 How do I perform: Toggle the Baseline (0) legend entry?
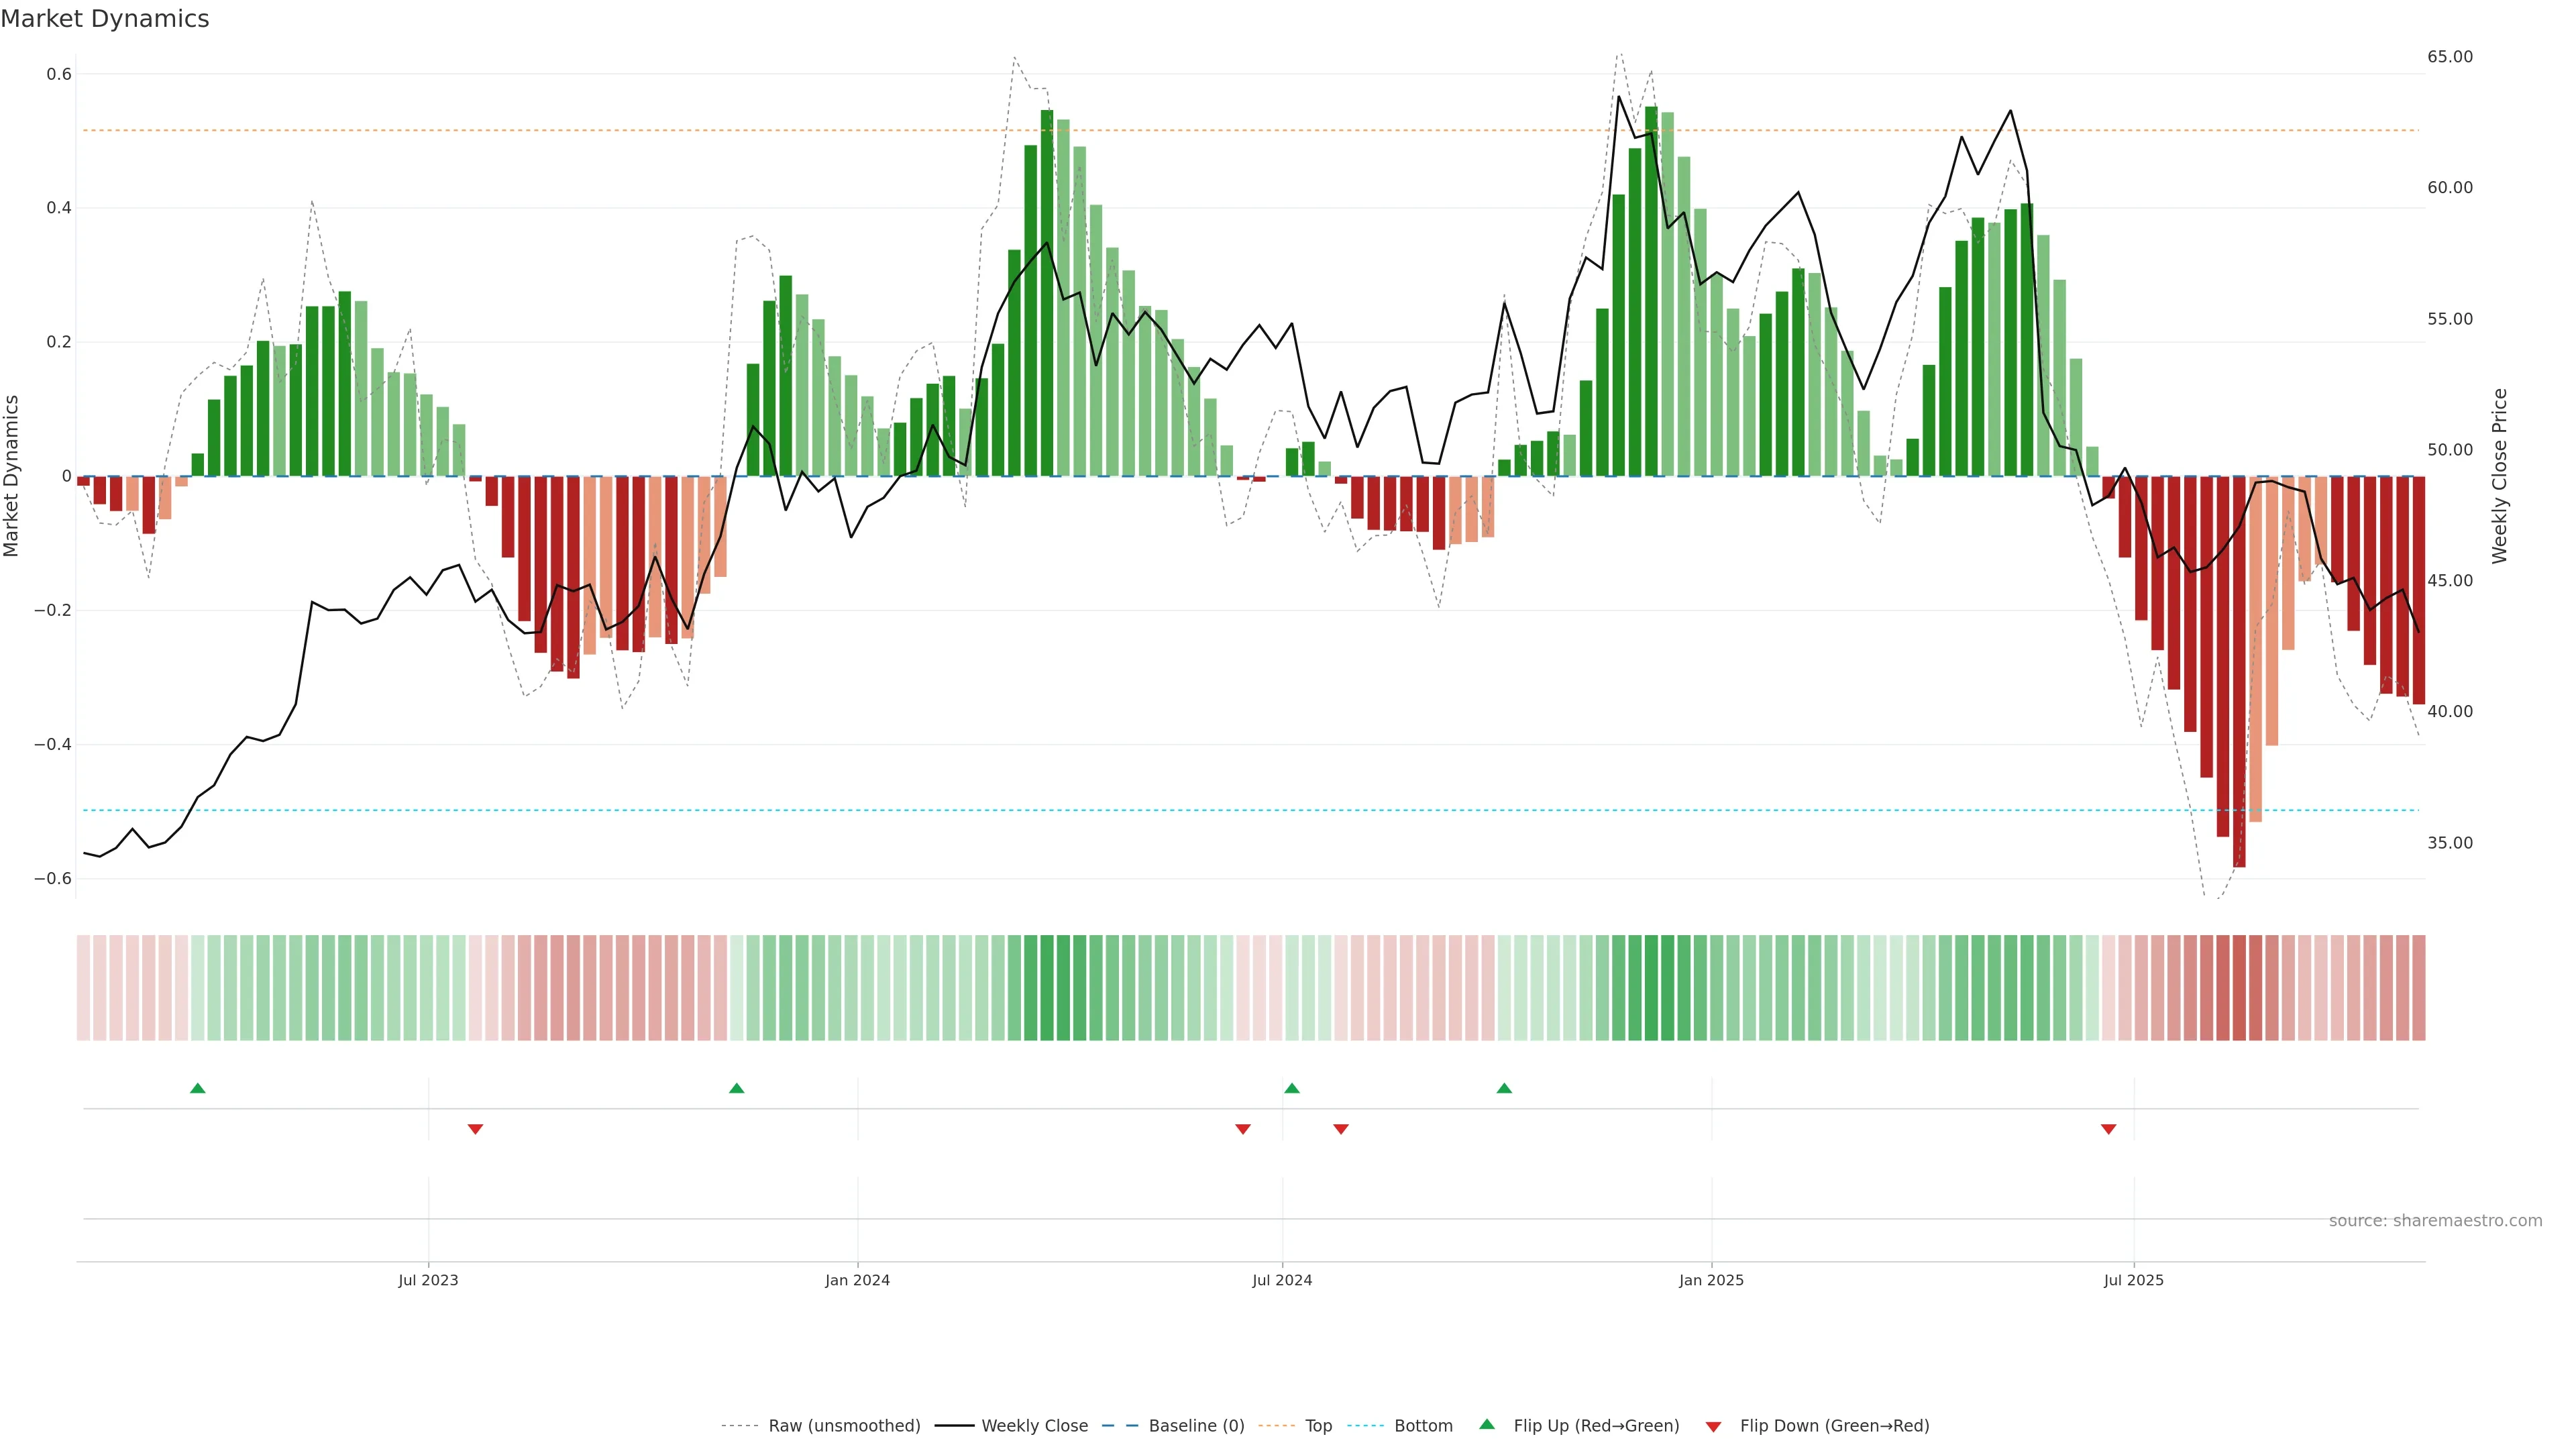[x=1196, y=1426]
